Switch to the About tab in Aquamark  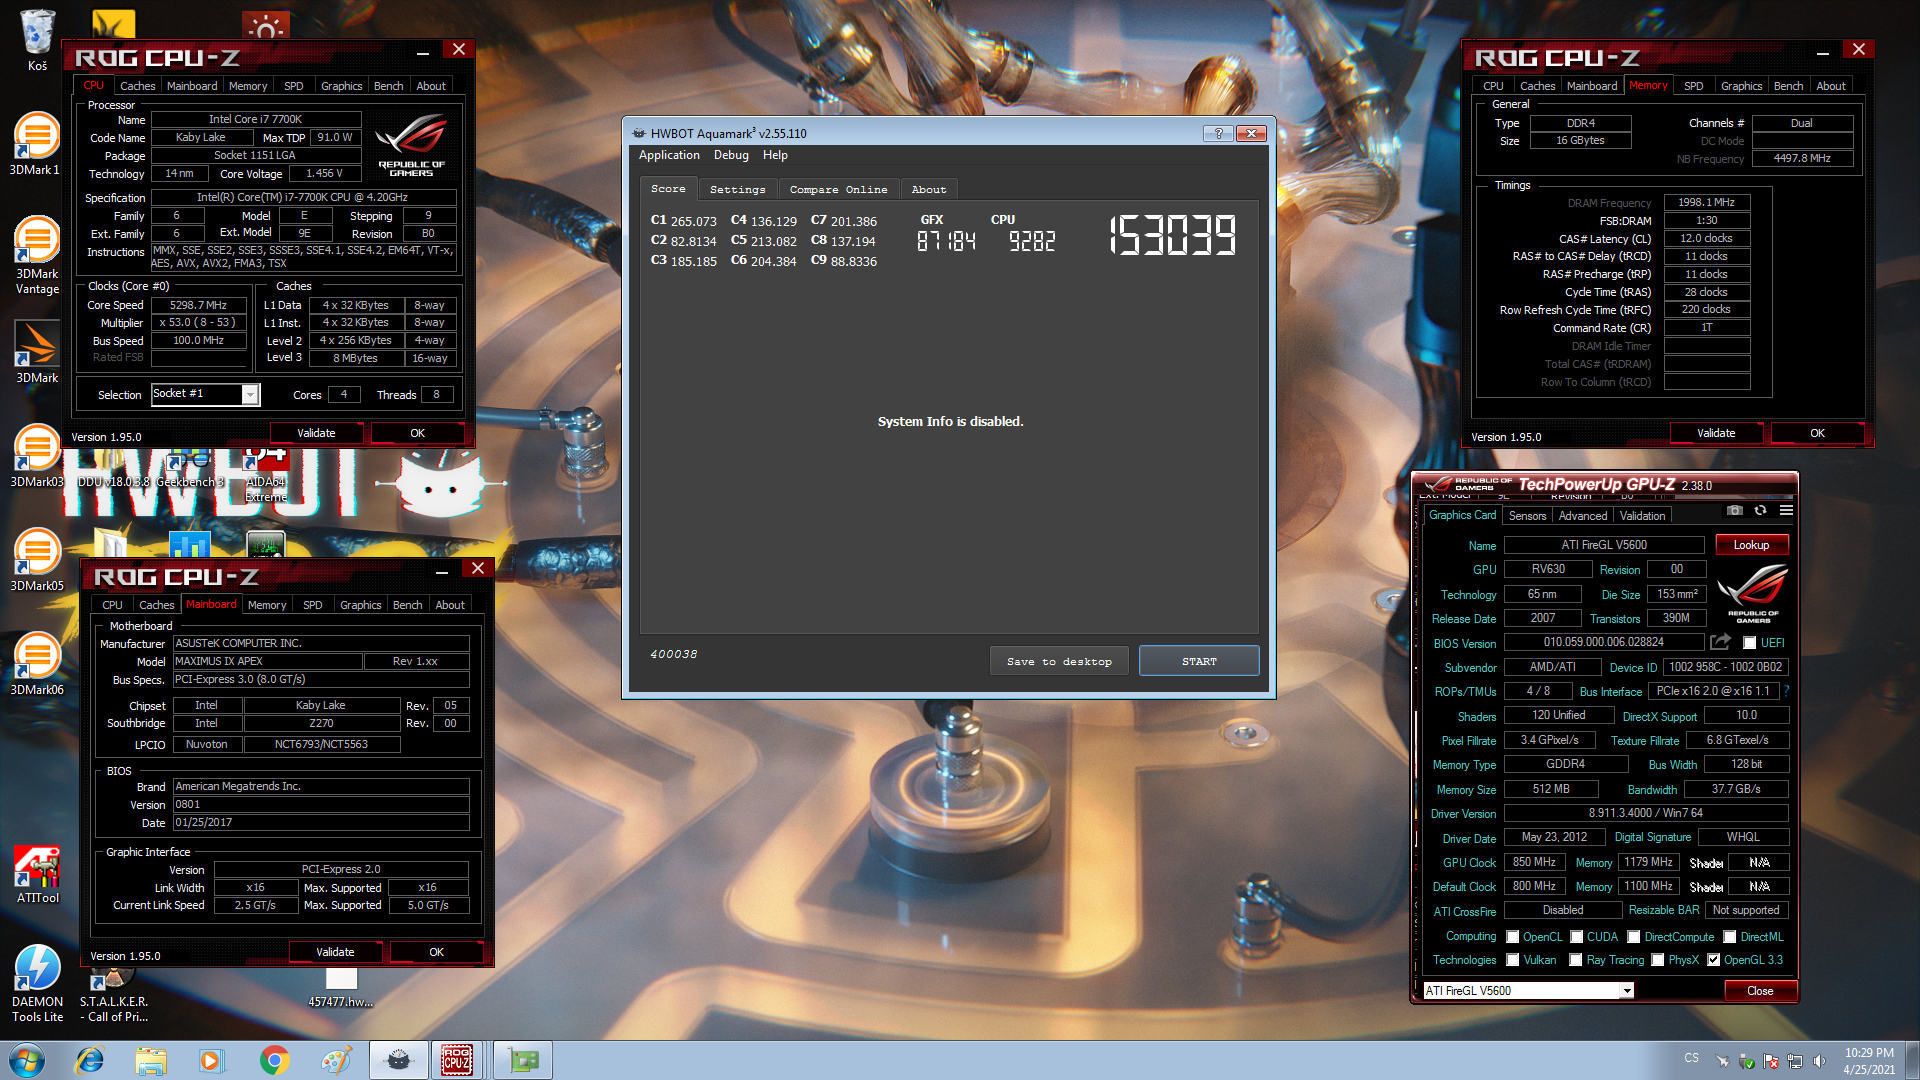[x=929, y=189]
